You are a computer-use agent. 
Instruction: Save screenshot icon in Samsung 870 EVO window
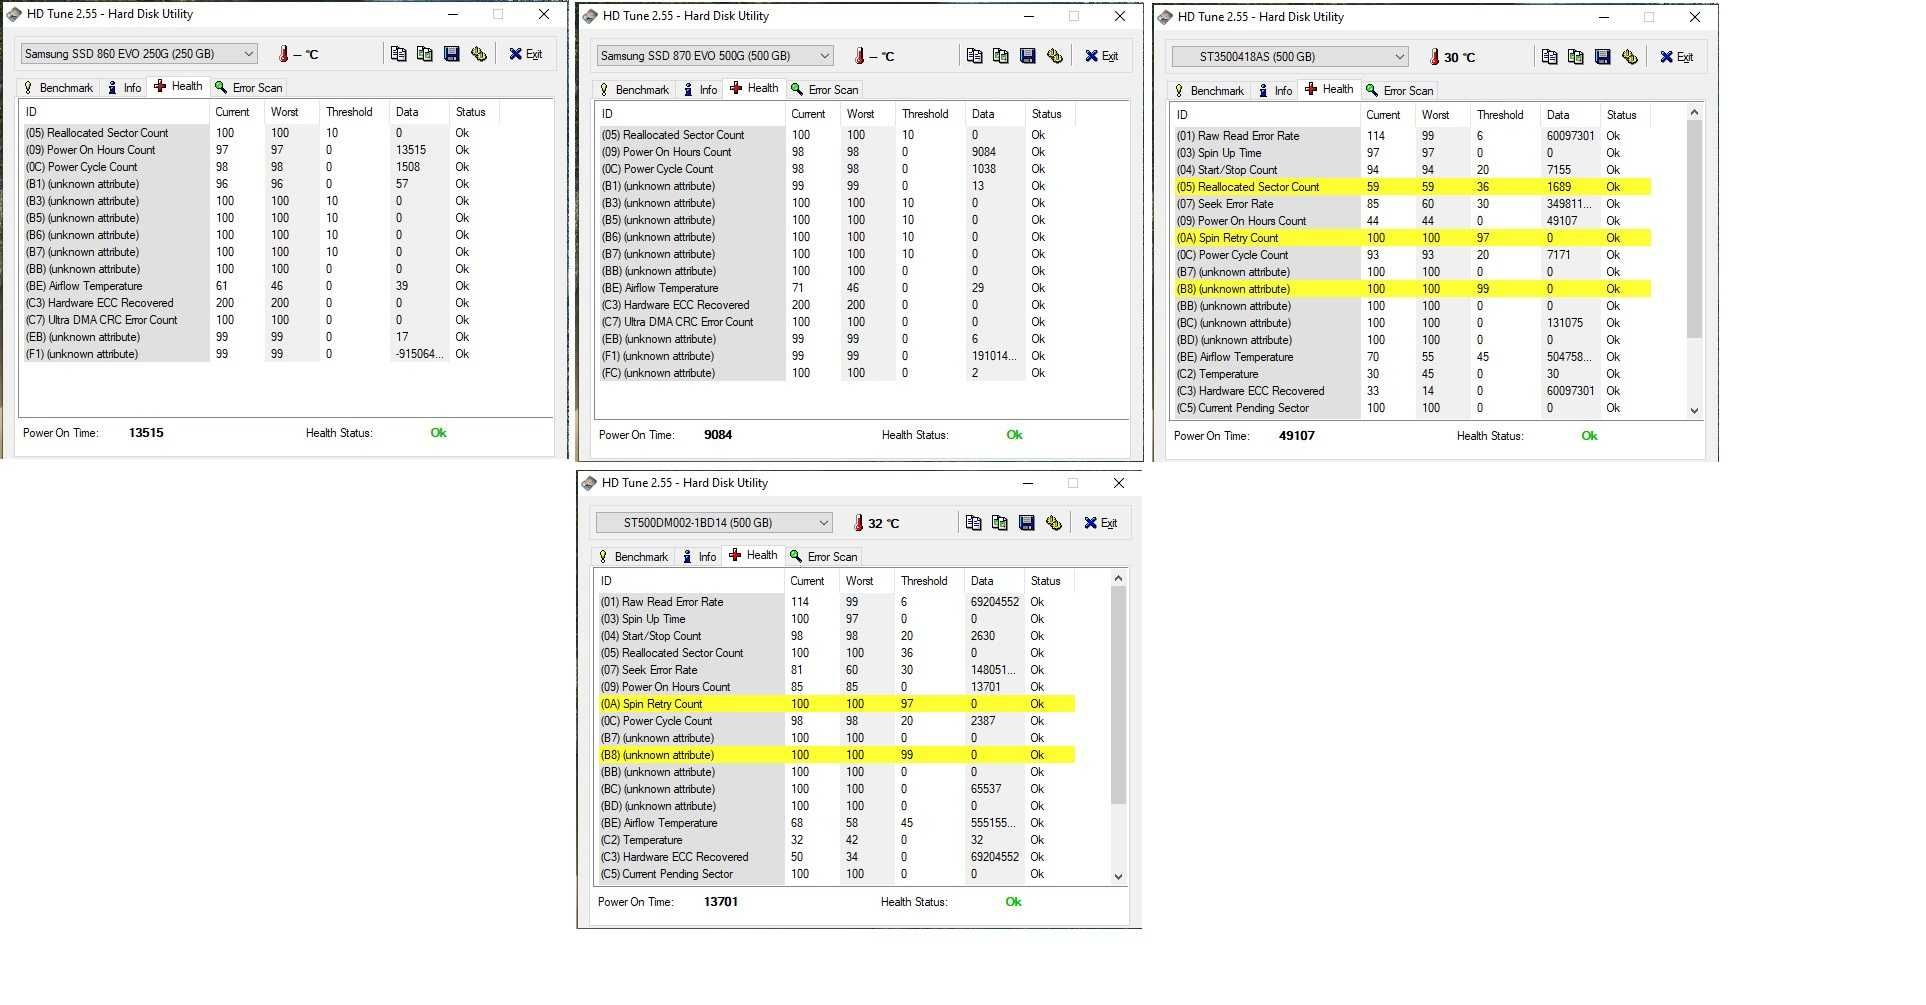(x=1028, y=56)
